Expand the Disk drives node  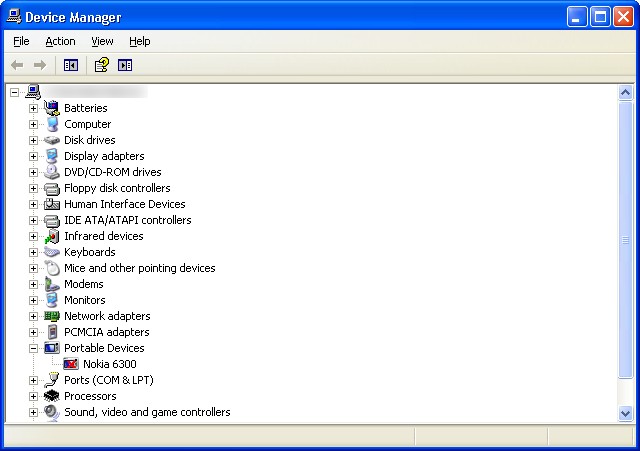point(33,140)
